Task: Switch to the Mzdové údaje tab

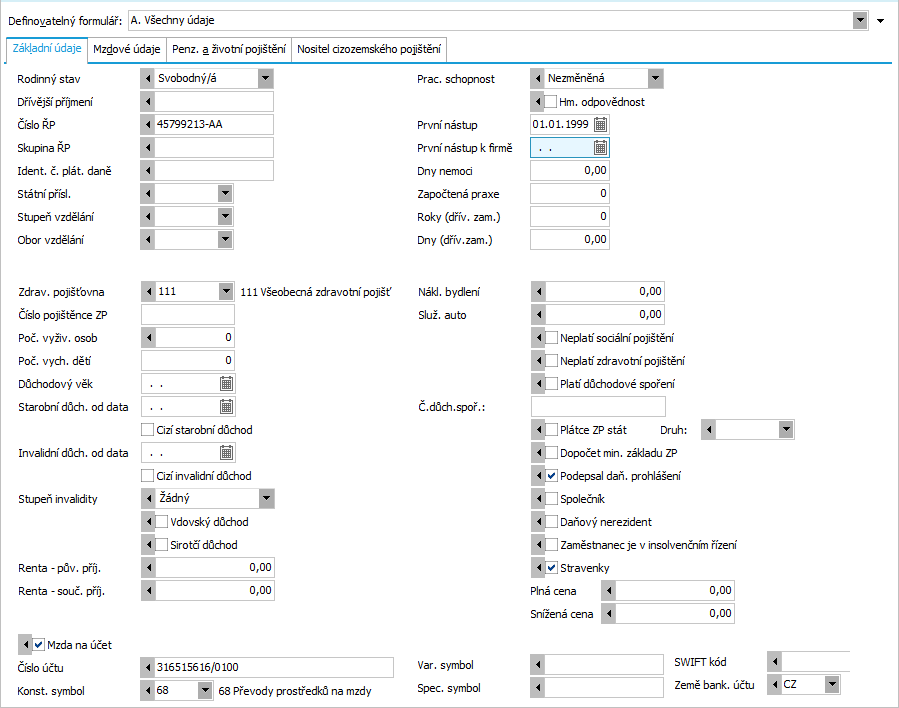Action: coord(126,48)
